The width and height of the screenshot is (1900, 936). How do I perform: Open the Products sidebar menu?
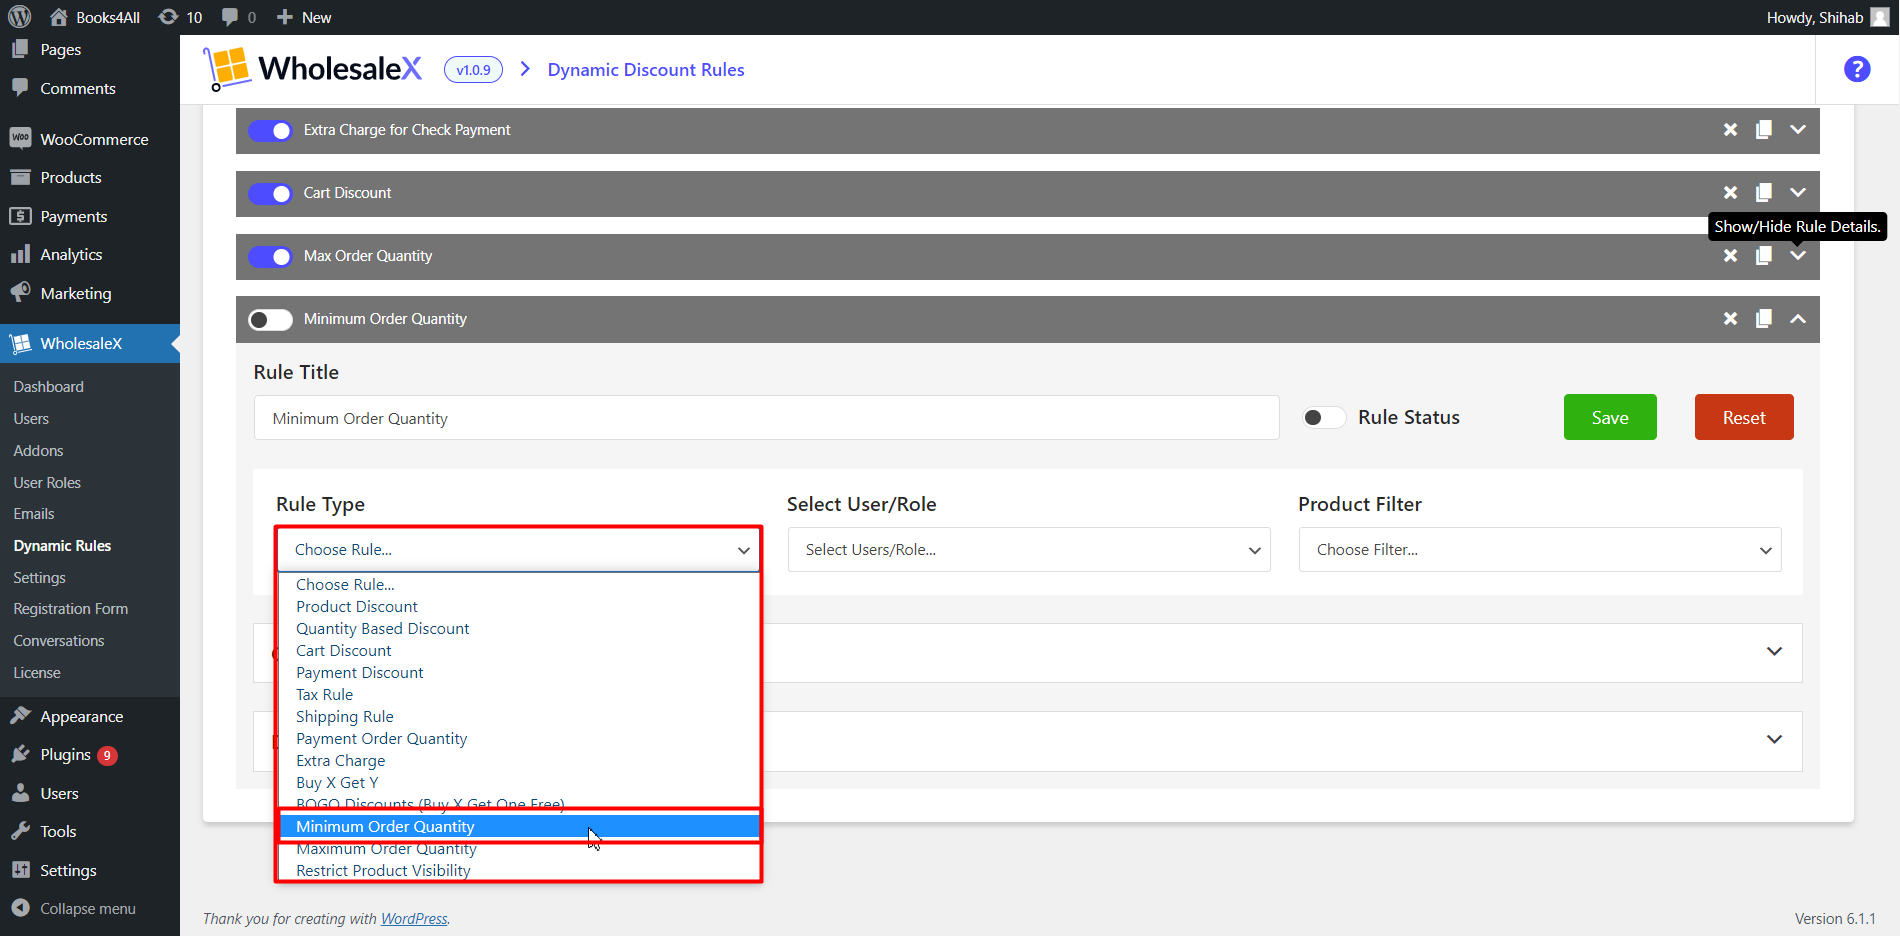click(x=90, y=177)
